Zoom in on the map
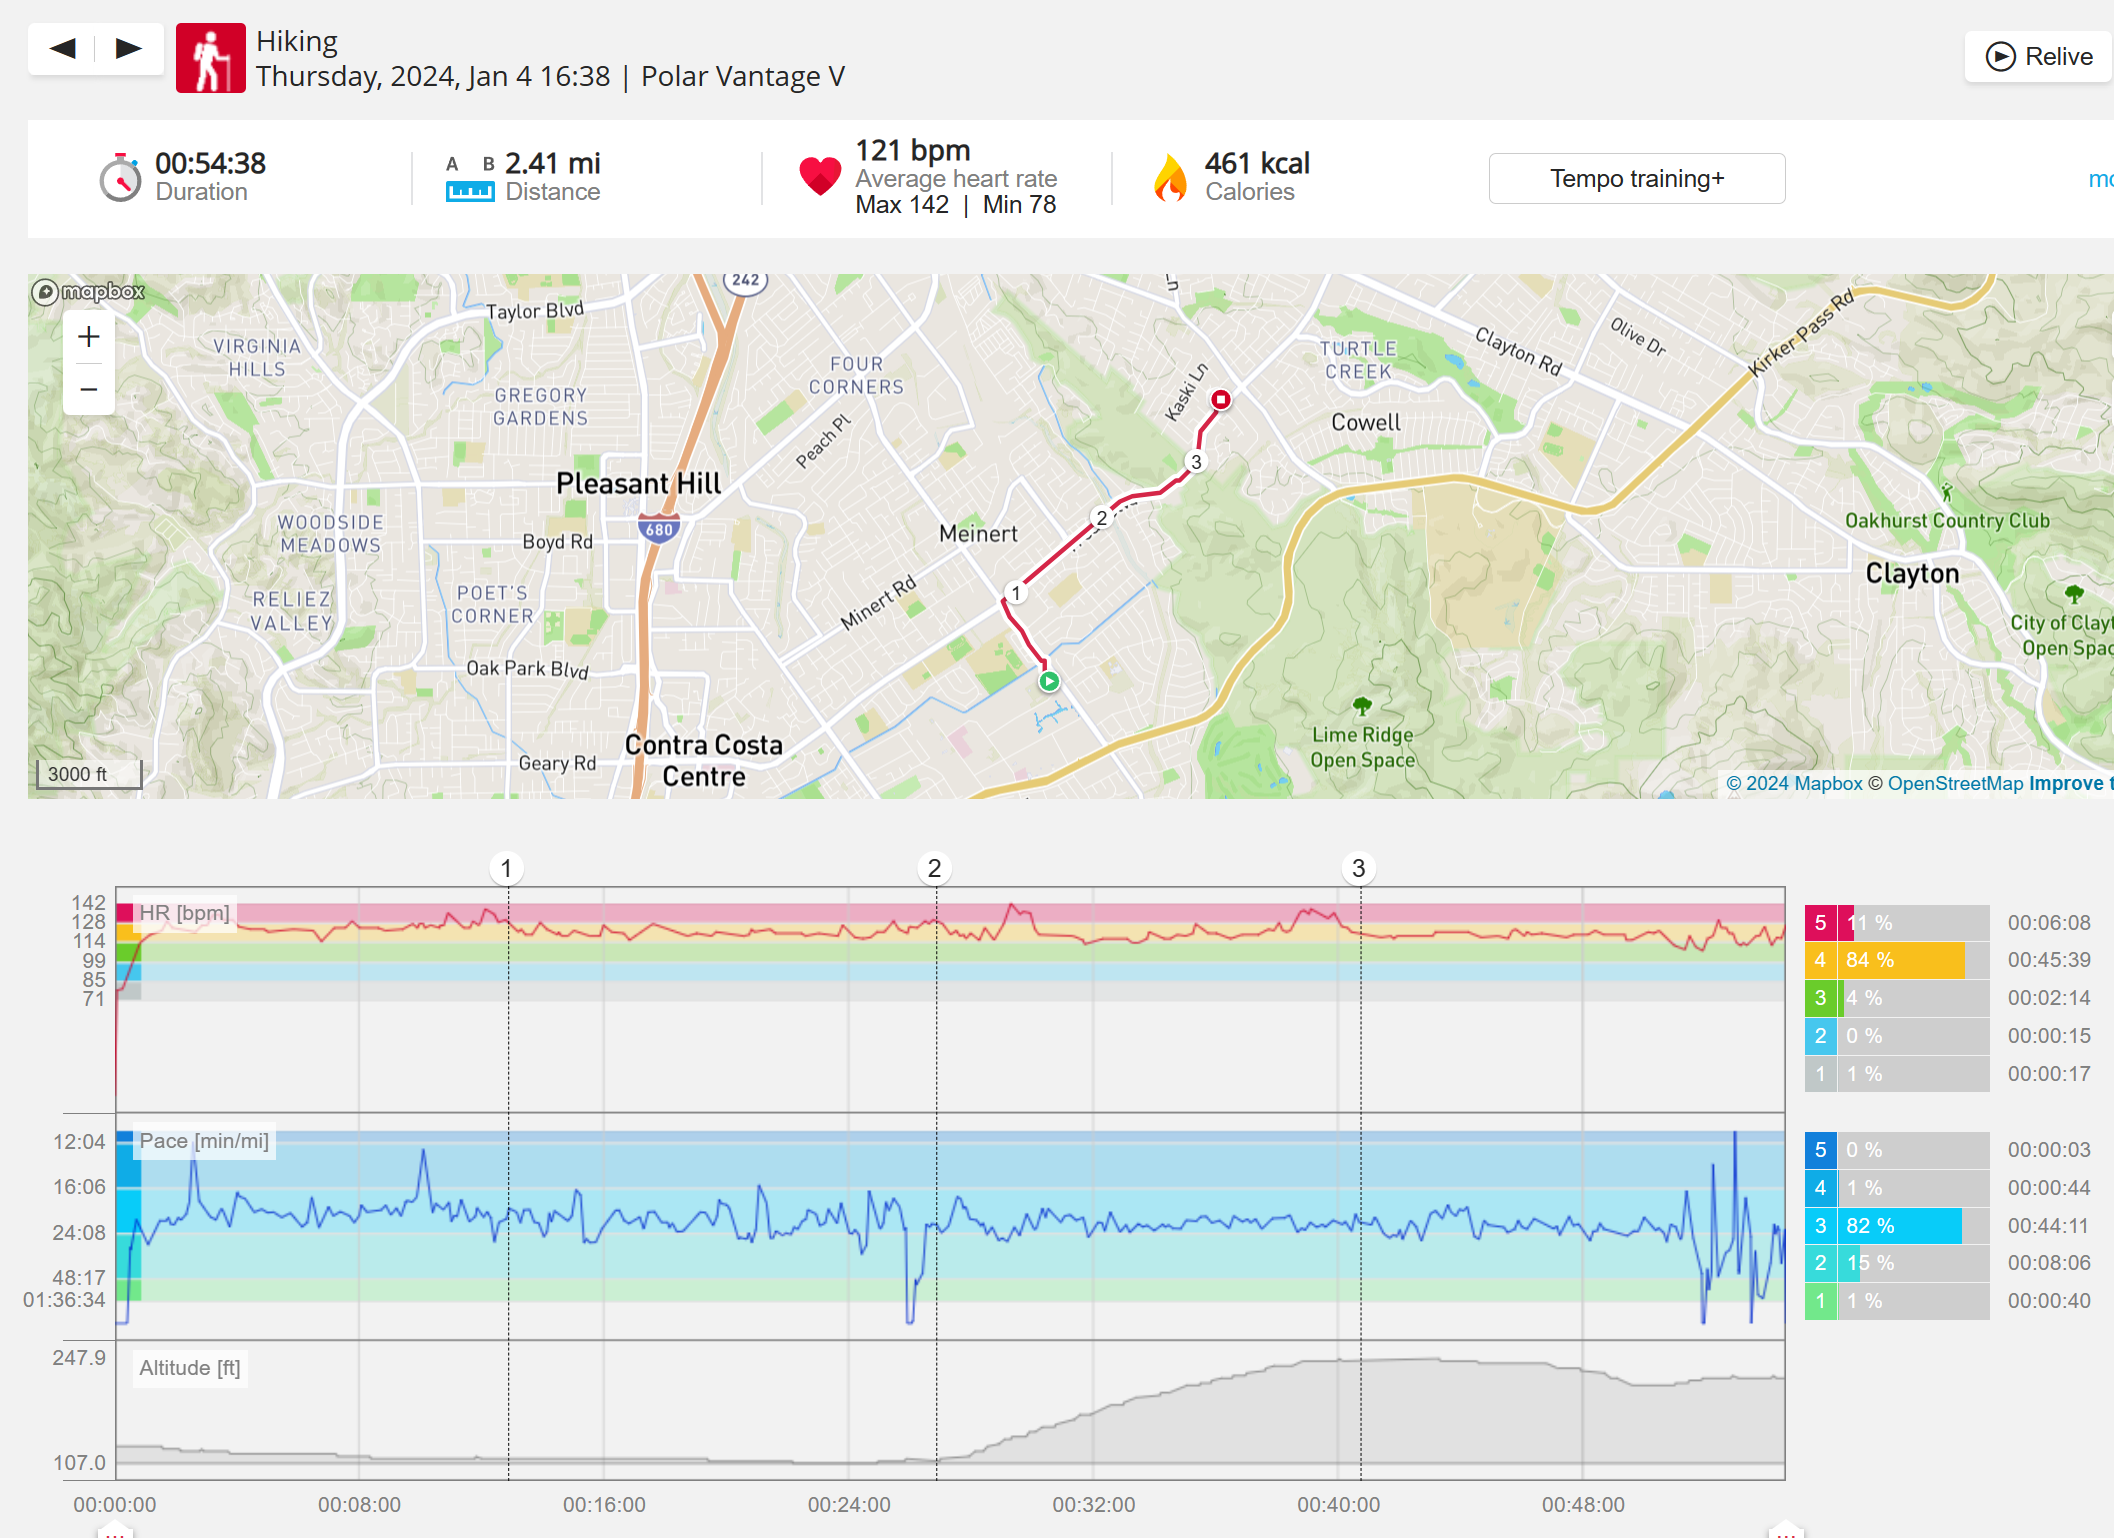The image size is (2114, 1538). tap(89, 337)
